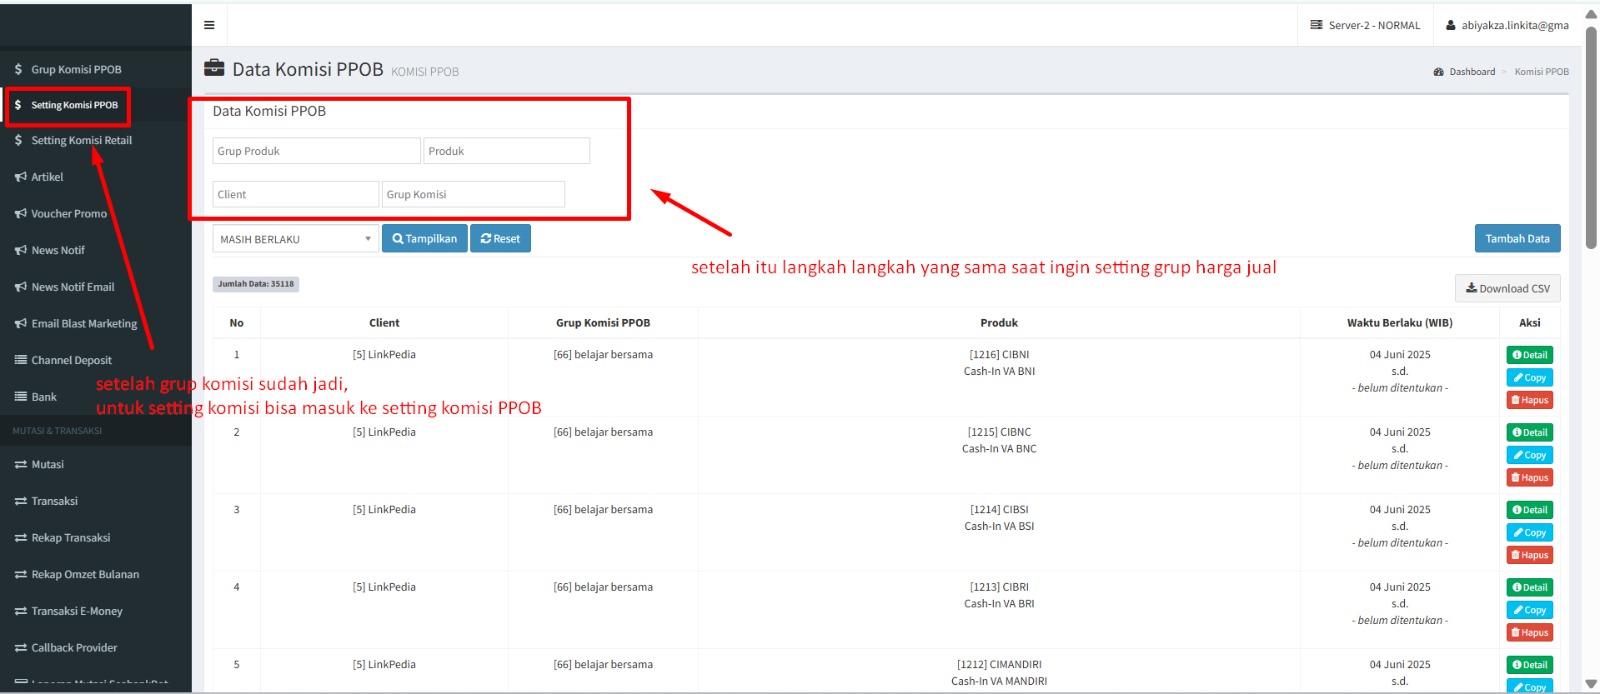Click the Client filter field
This screenshot has width=1600, height=694.
296,194
